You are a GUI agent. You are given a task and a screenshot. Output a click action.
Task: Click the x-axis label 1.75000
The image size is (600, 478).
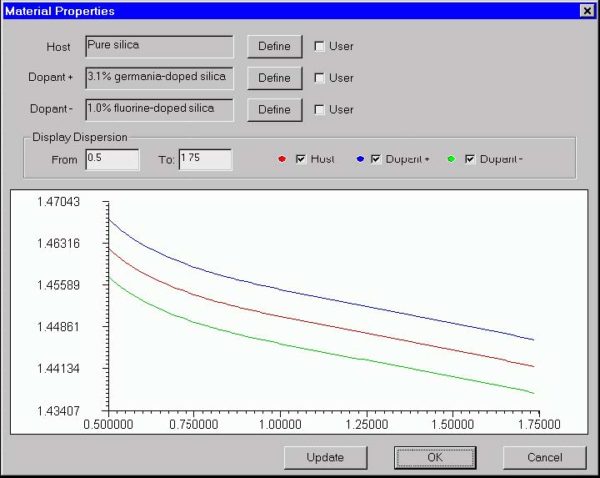click(539, 424)
